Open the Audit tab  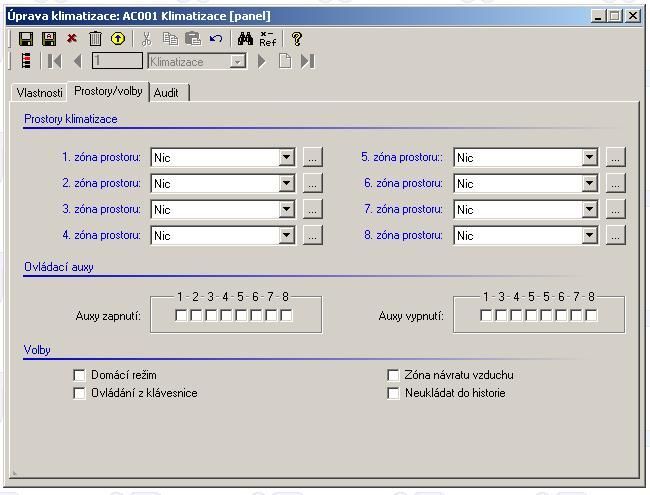pos(166,93)
